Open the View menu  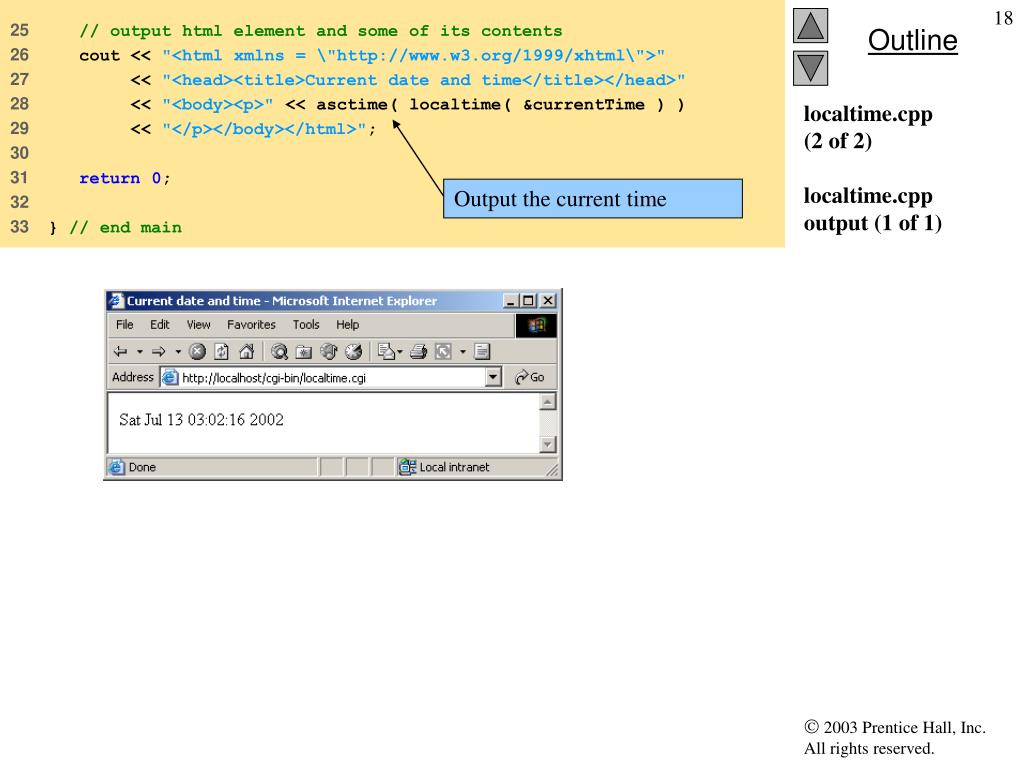(x=199, y=325)
